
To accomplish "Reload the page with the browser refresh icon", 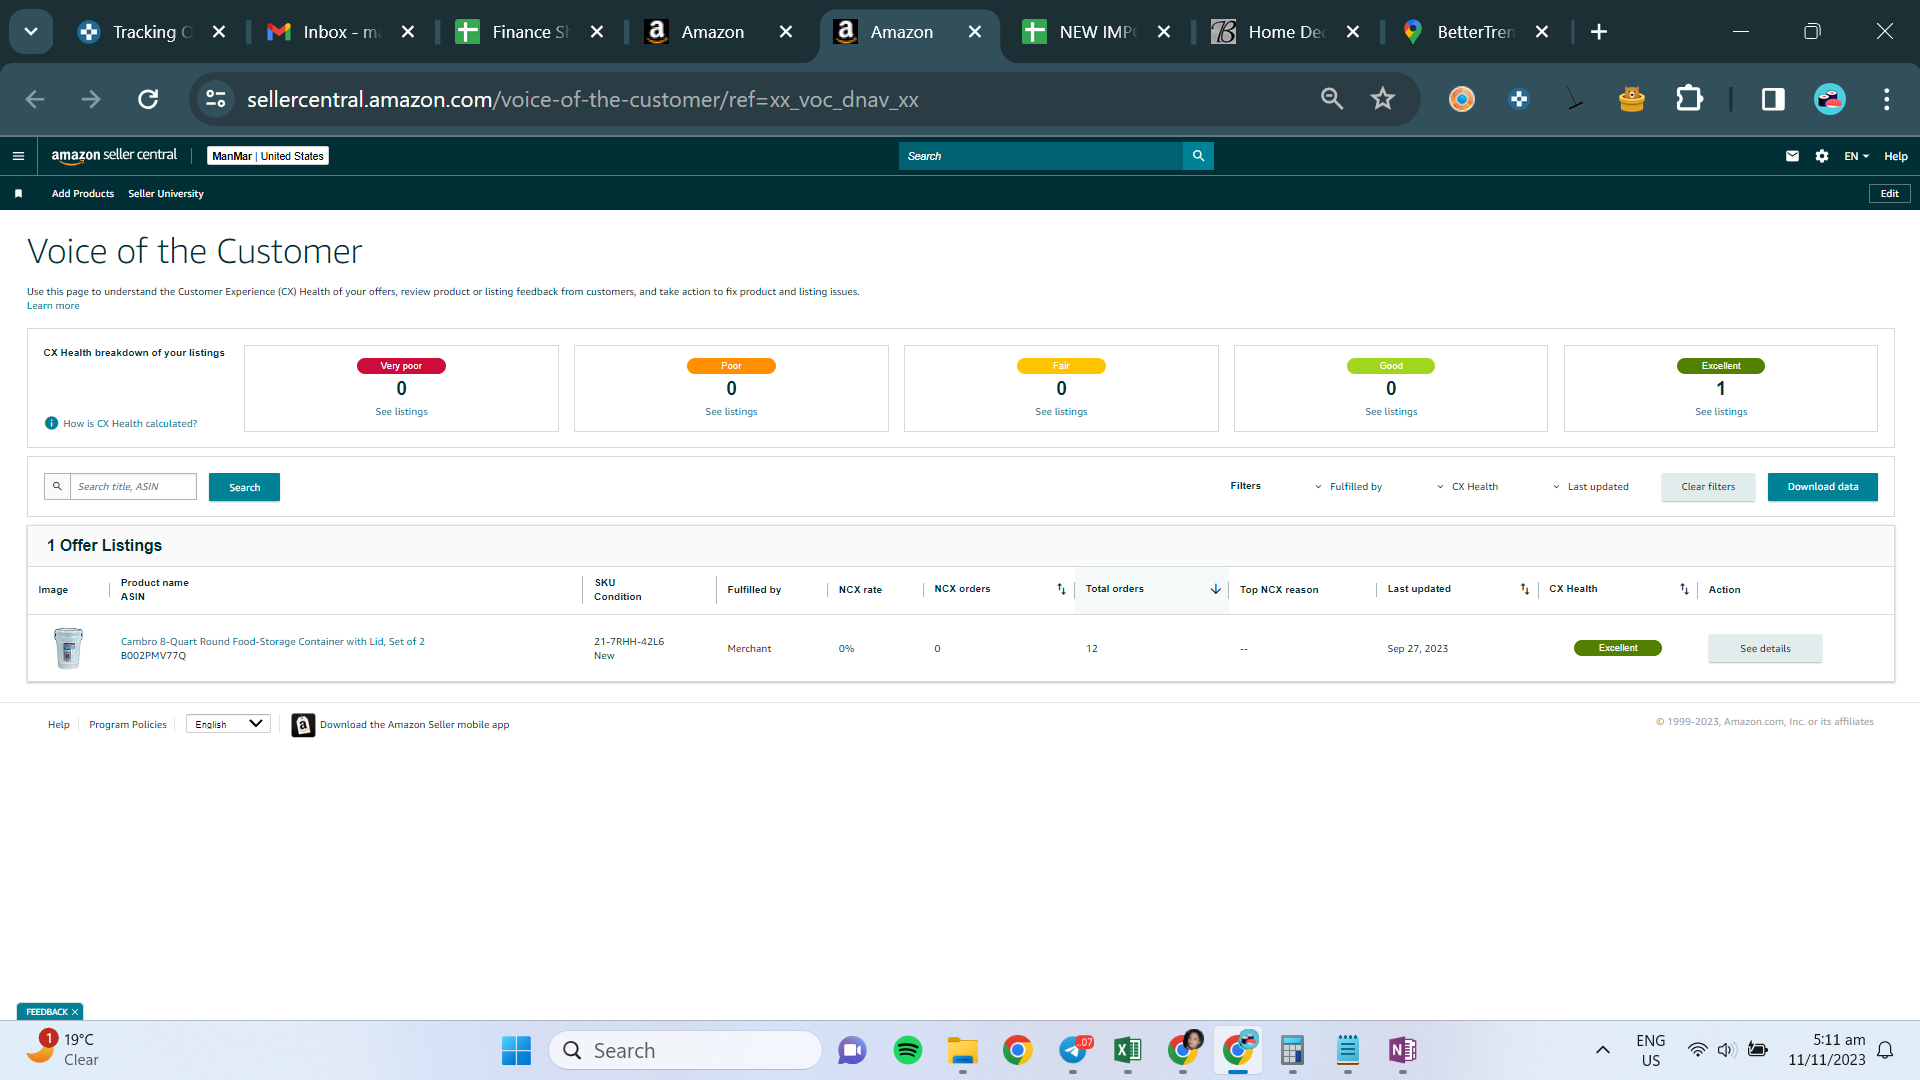I will click(148, 99).
